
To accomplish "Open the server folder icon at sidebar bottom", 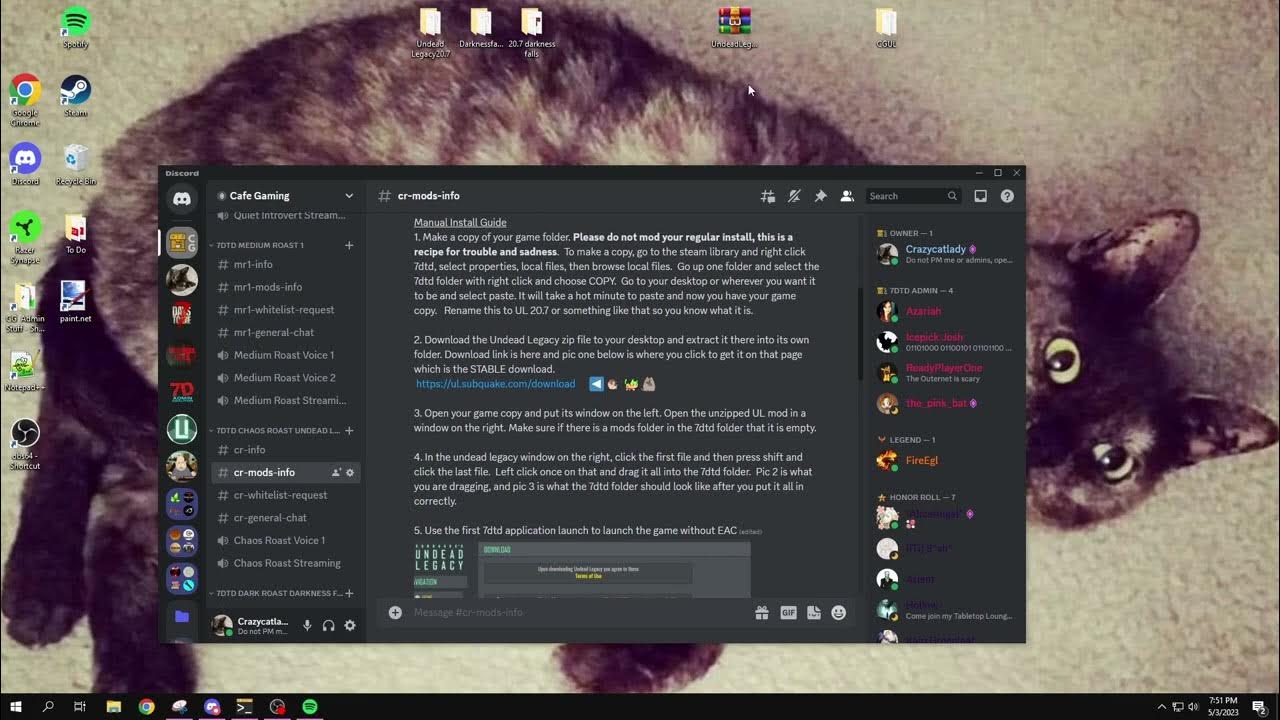I will [x=182, y=617].
